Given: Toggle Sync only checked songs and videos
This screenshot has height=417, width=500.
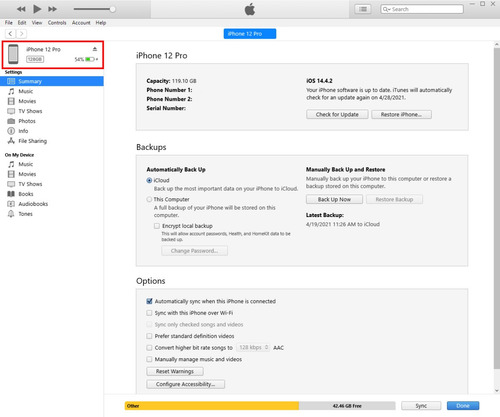Looking at the screenshot, I should [149, 325].
